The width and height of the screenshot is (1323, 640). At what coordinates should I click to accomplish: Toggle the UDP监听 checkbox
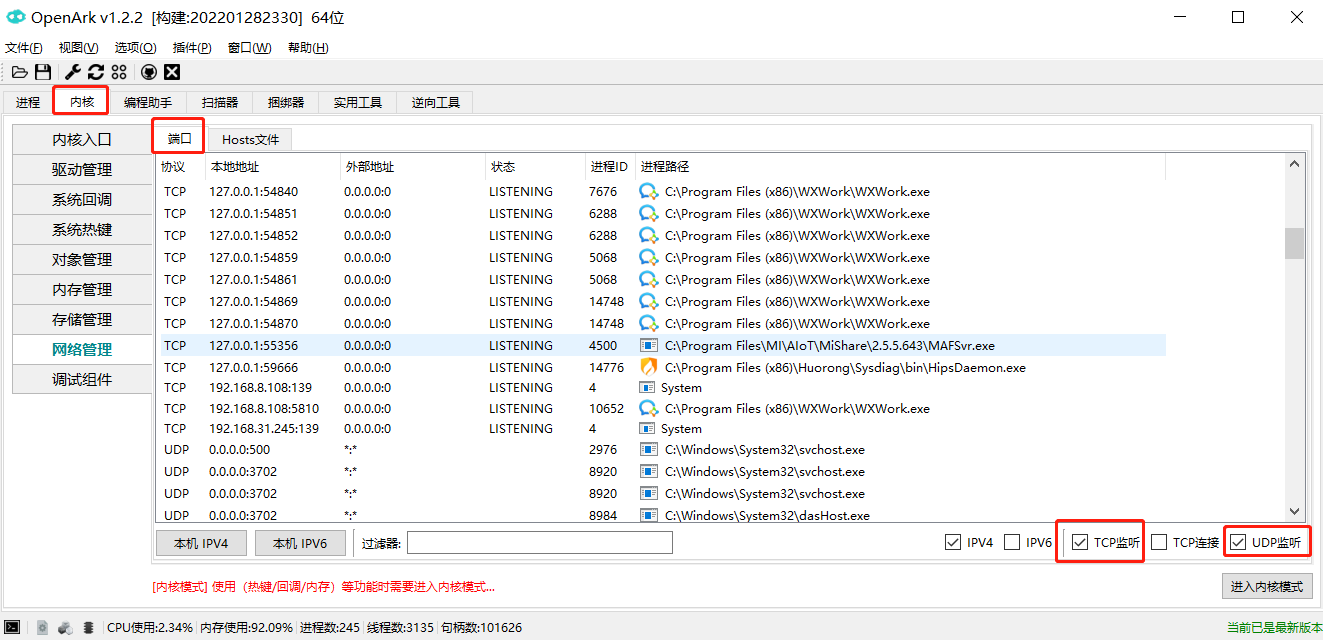1238,542
